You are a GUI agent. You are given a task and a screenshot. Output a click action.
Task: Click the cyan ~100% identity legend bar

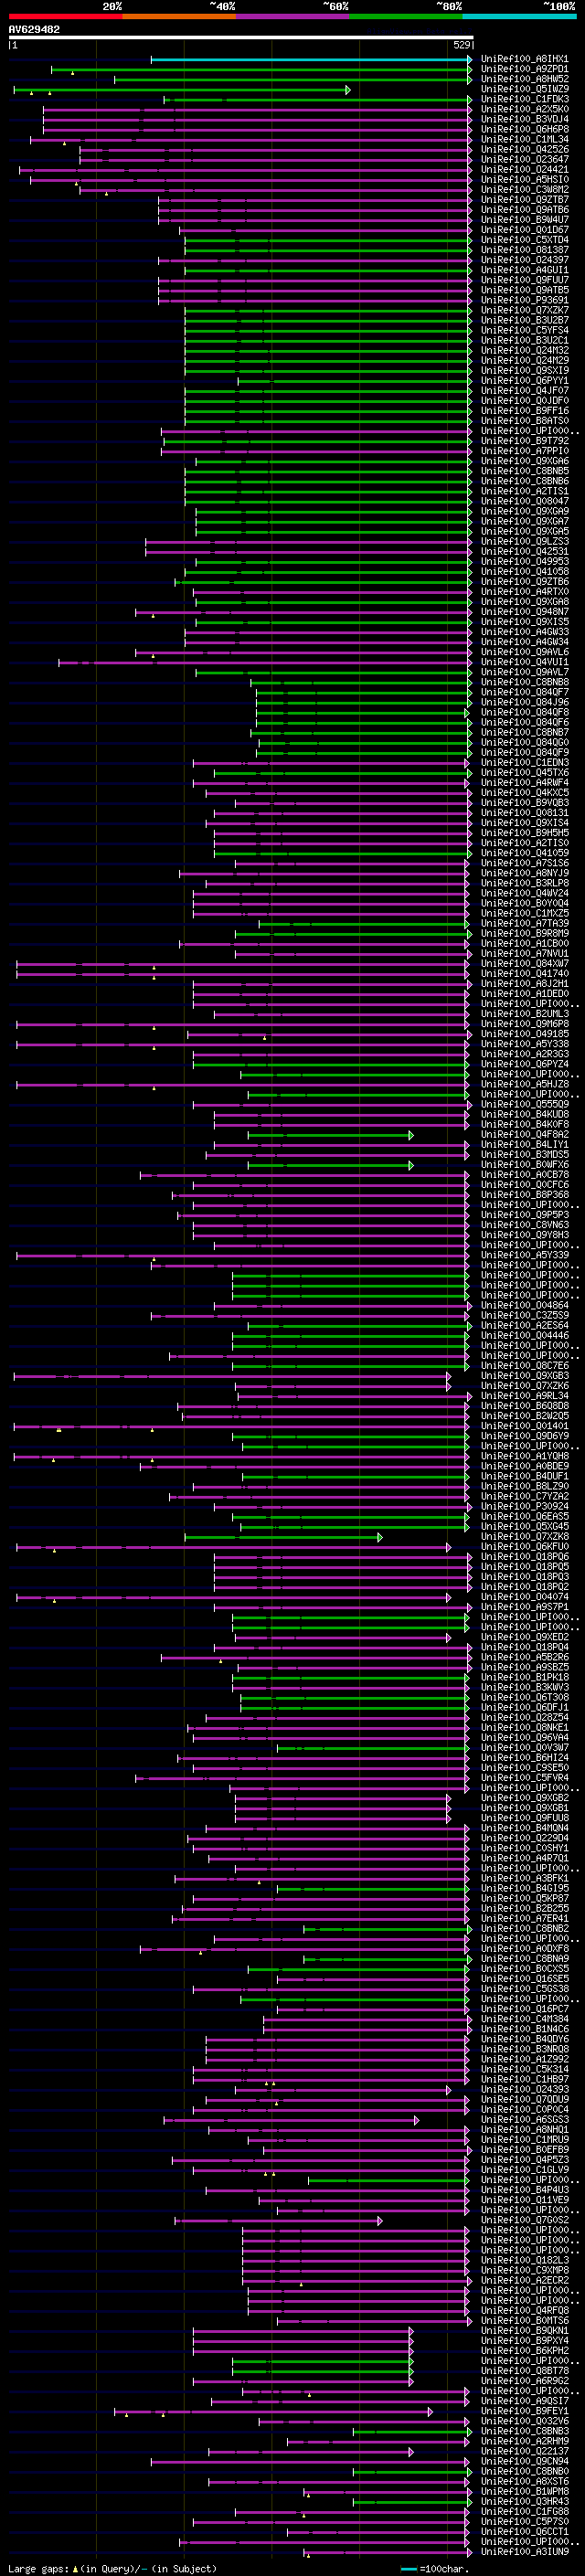pos(519,16)
